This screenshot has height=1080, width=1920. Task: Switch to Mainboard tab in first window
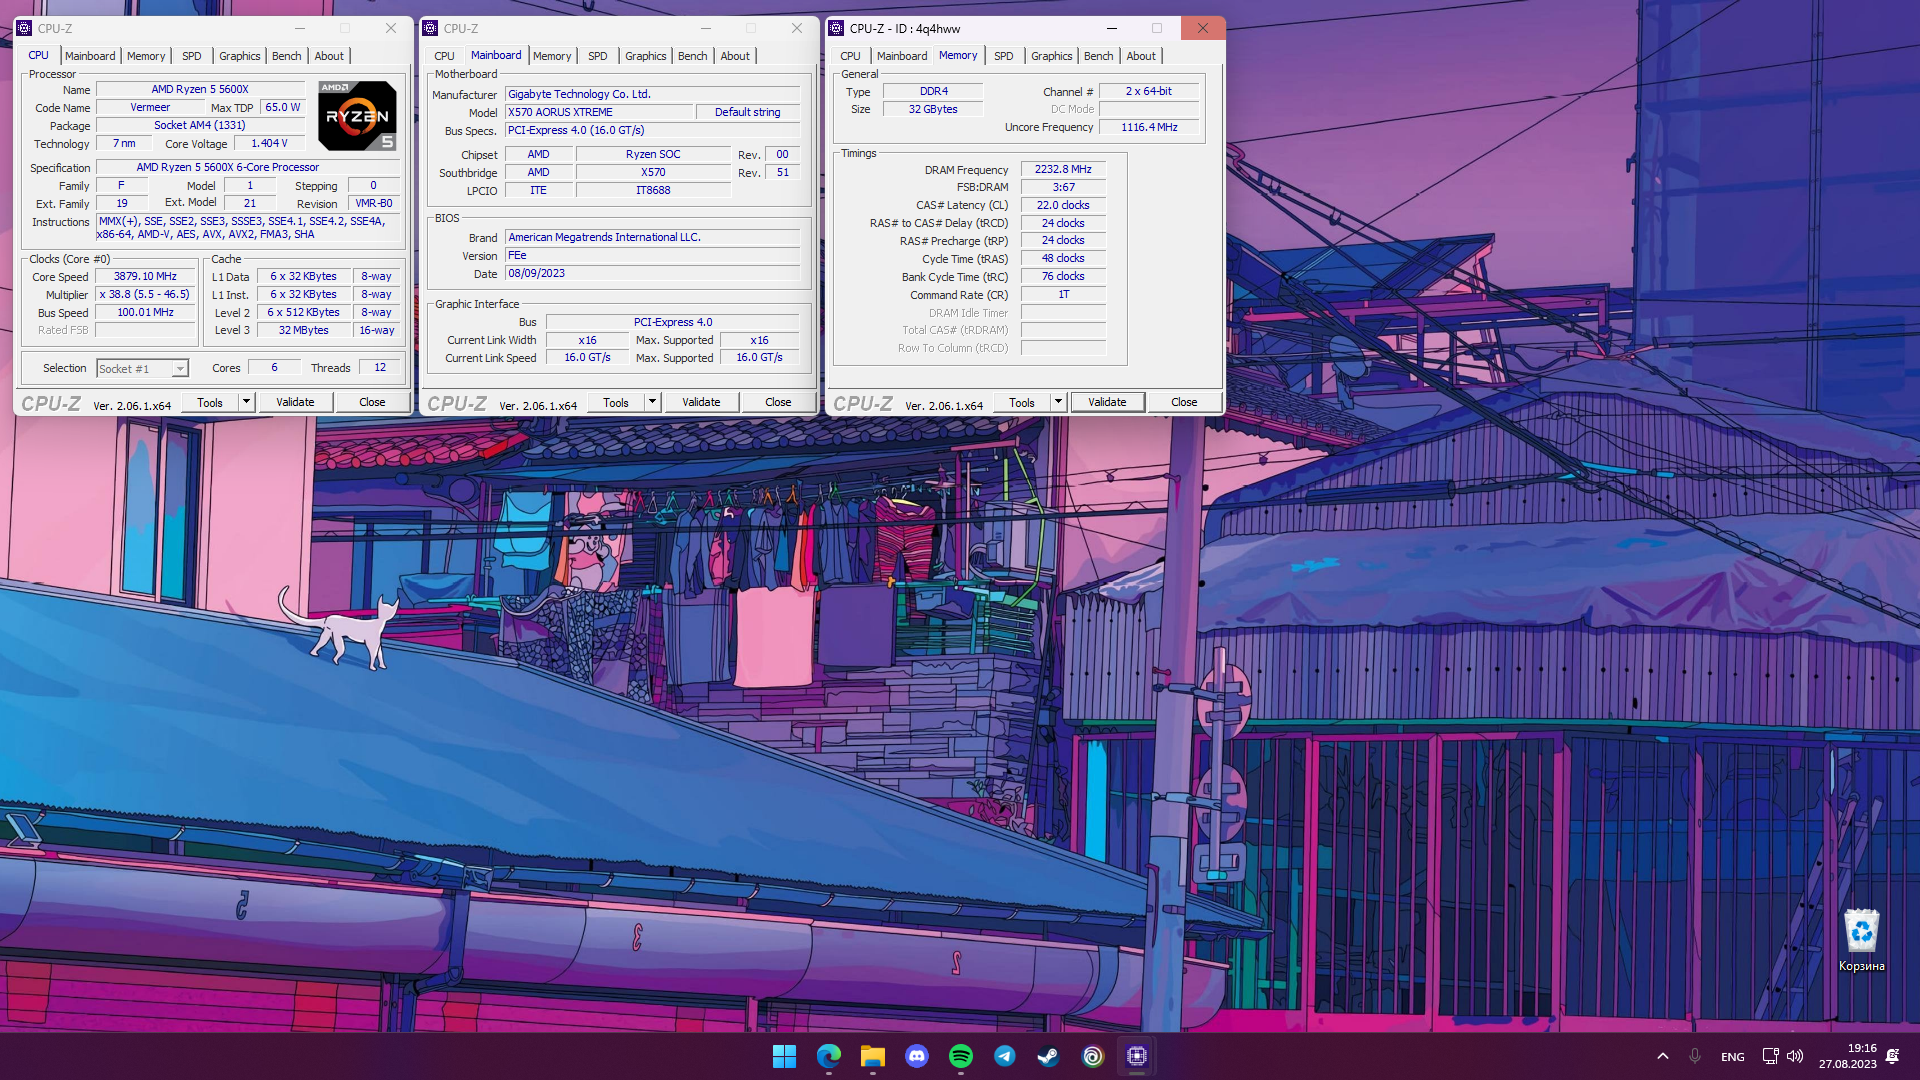(90, 56)
